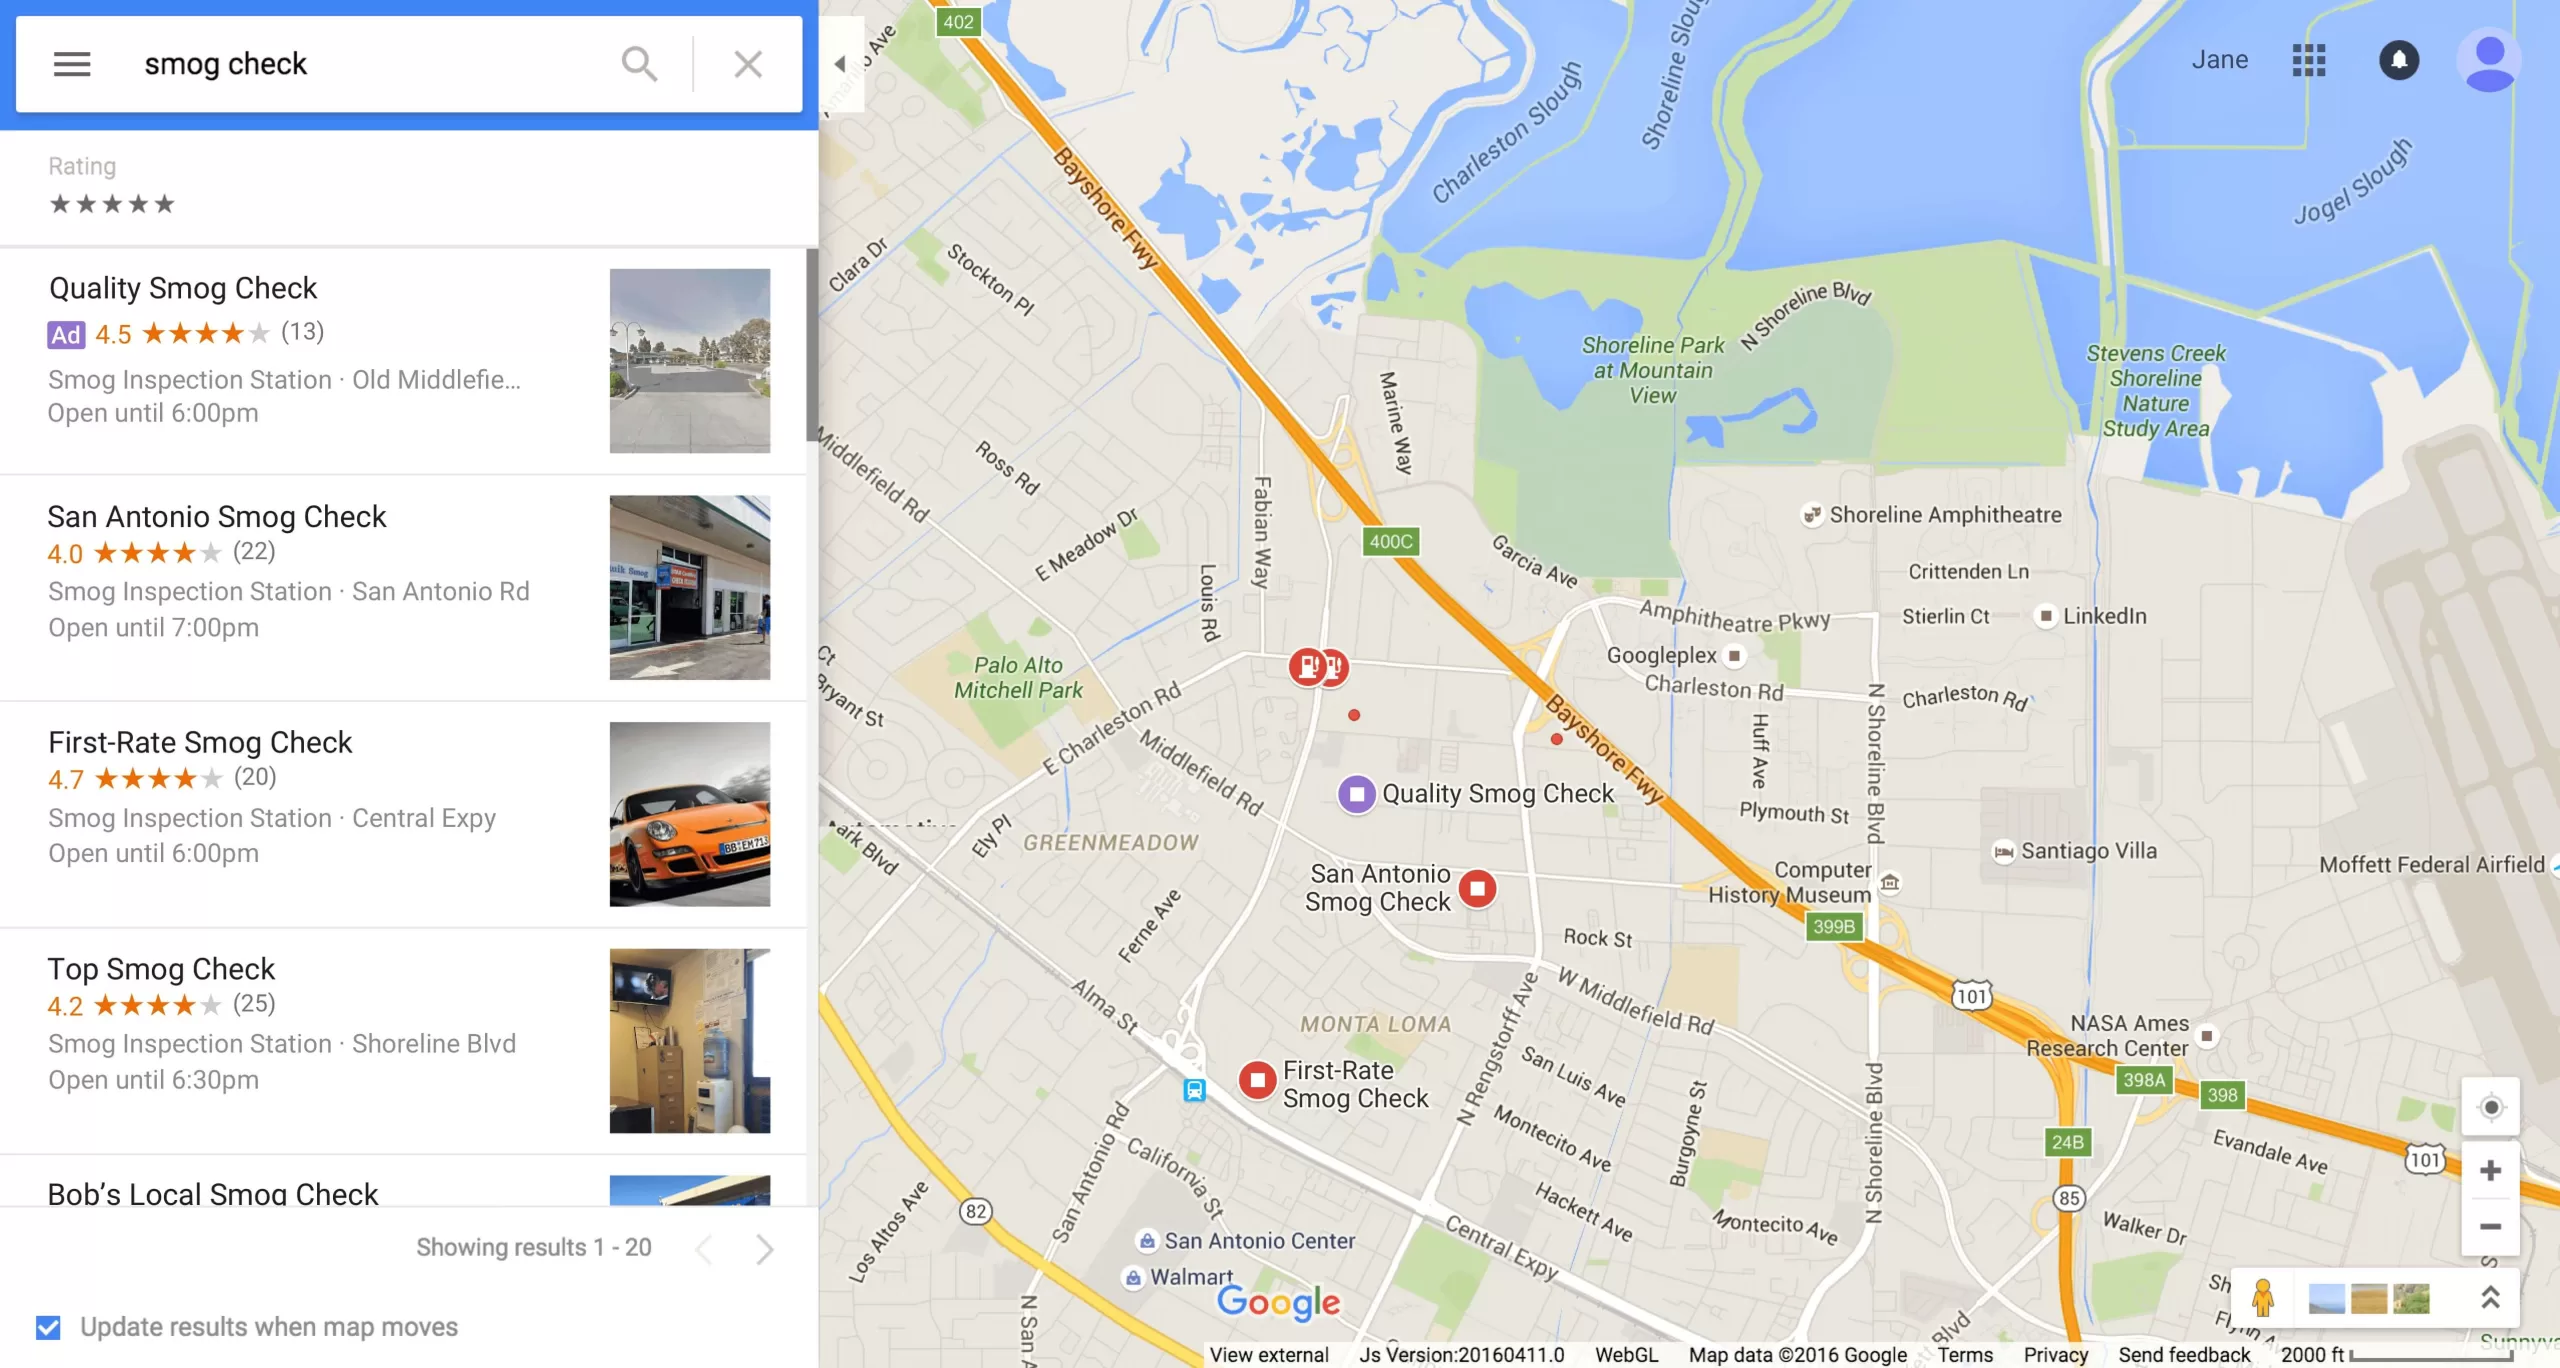Click the search magnifier icon
The width and height of the screenshot is (2560, 1368).
point(640,63)
